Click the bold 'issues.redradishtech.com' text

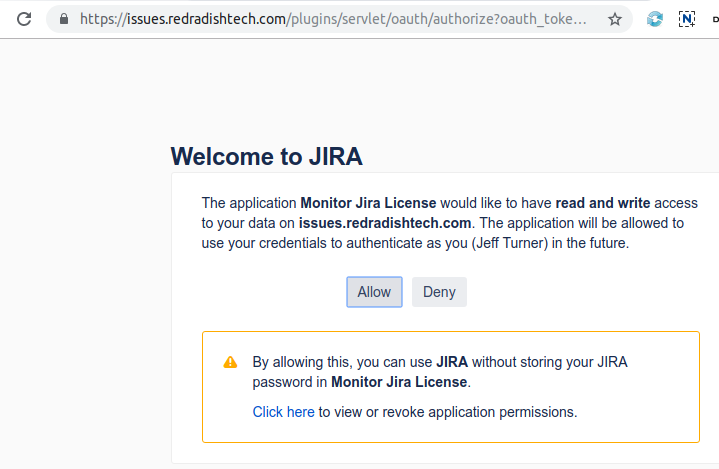(x=385, y=223)
